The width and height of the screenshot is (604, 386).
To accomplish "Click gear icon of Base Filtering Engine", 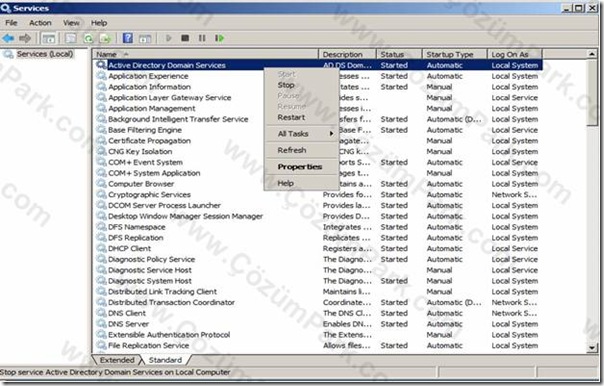I will coord(101,130).
